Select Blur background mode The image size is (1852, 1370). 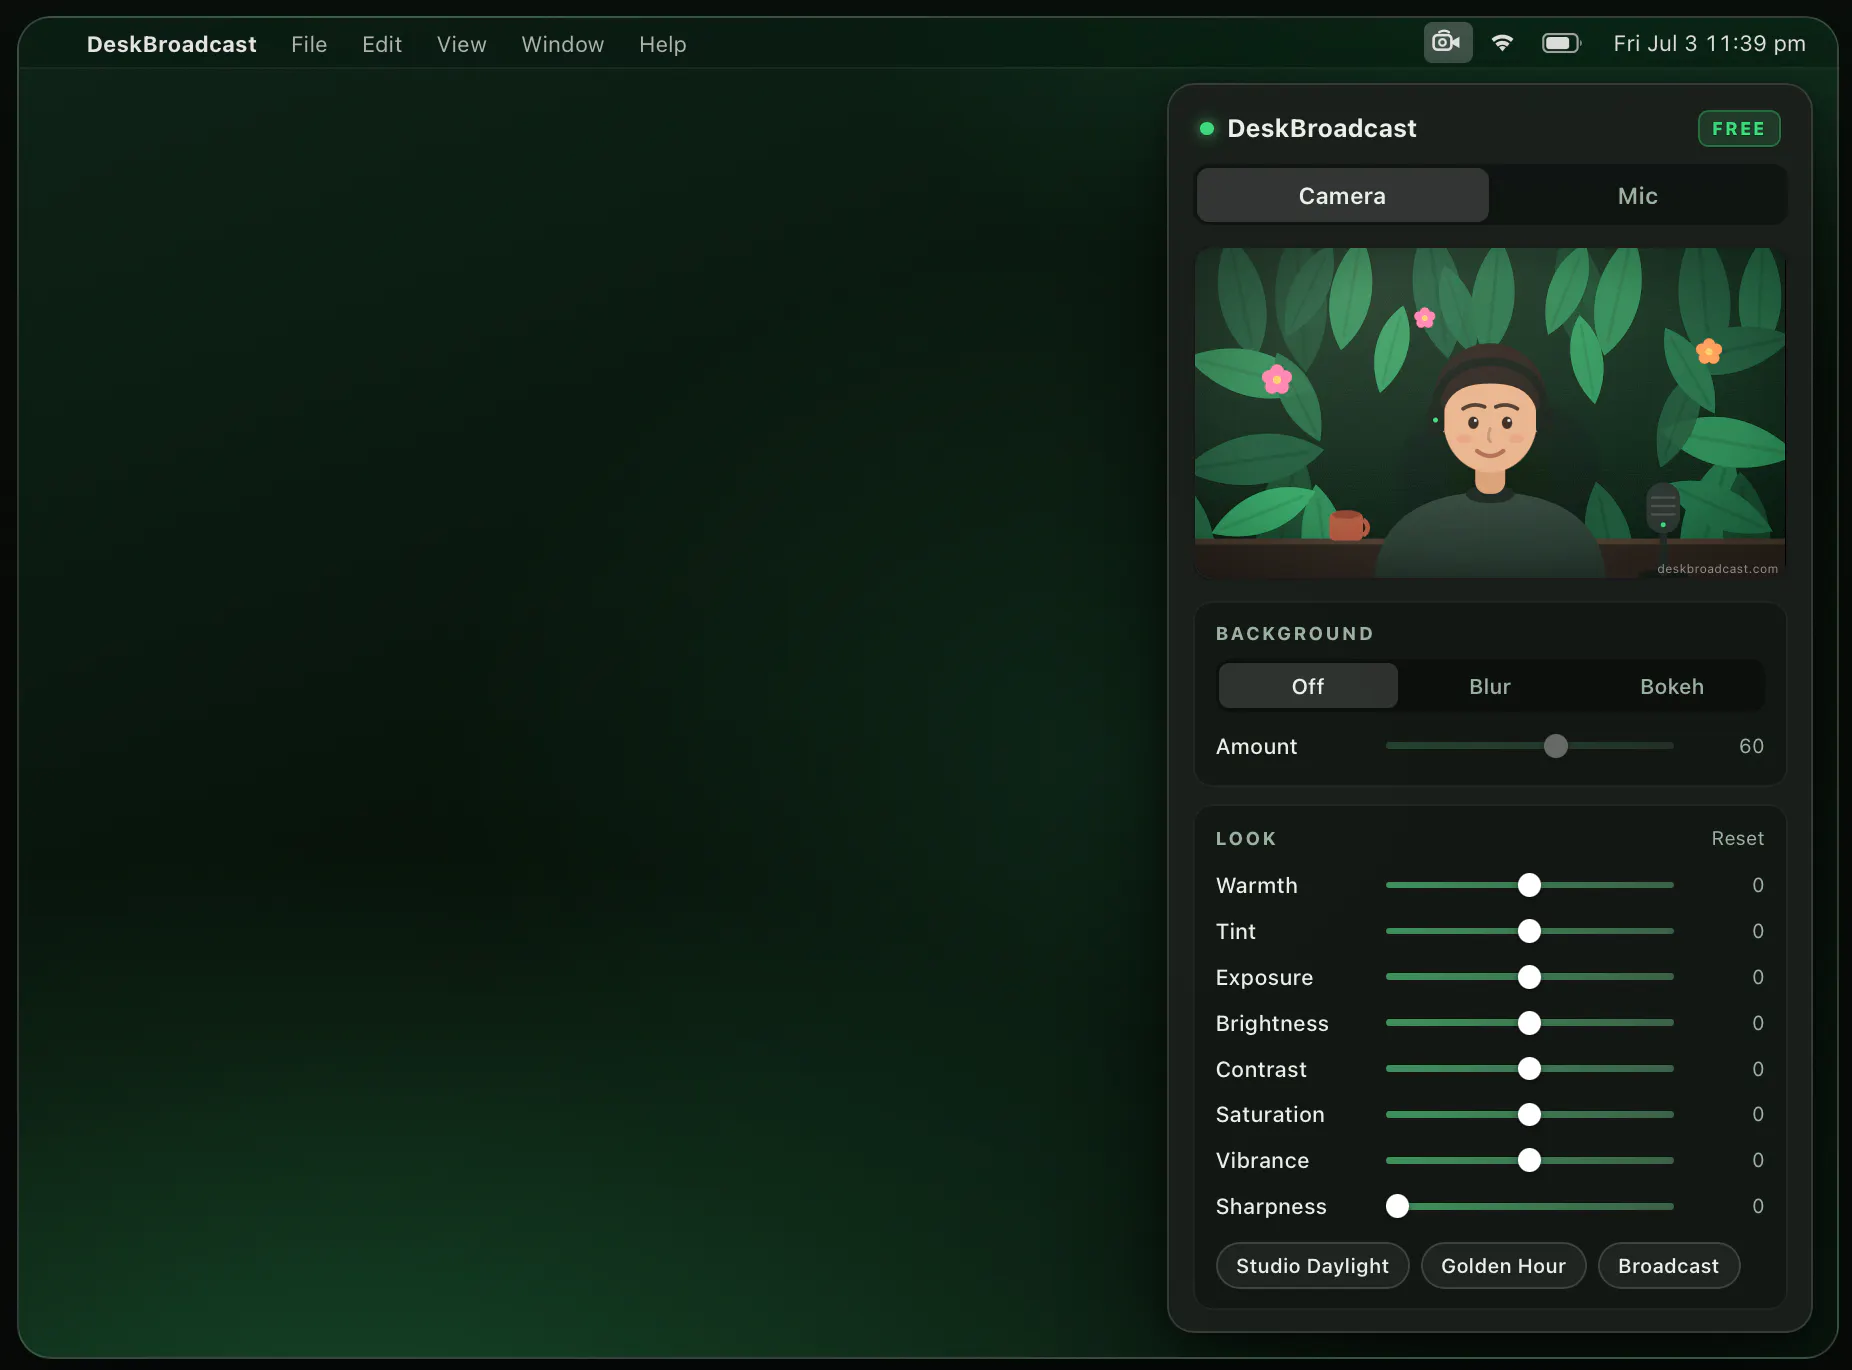coord(1489,686)
